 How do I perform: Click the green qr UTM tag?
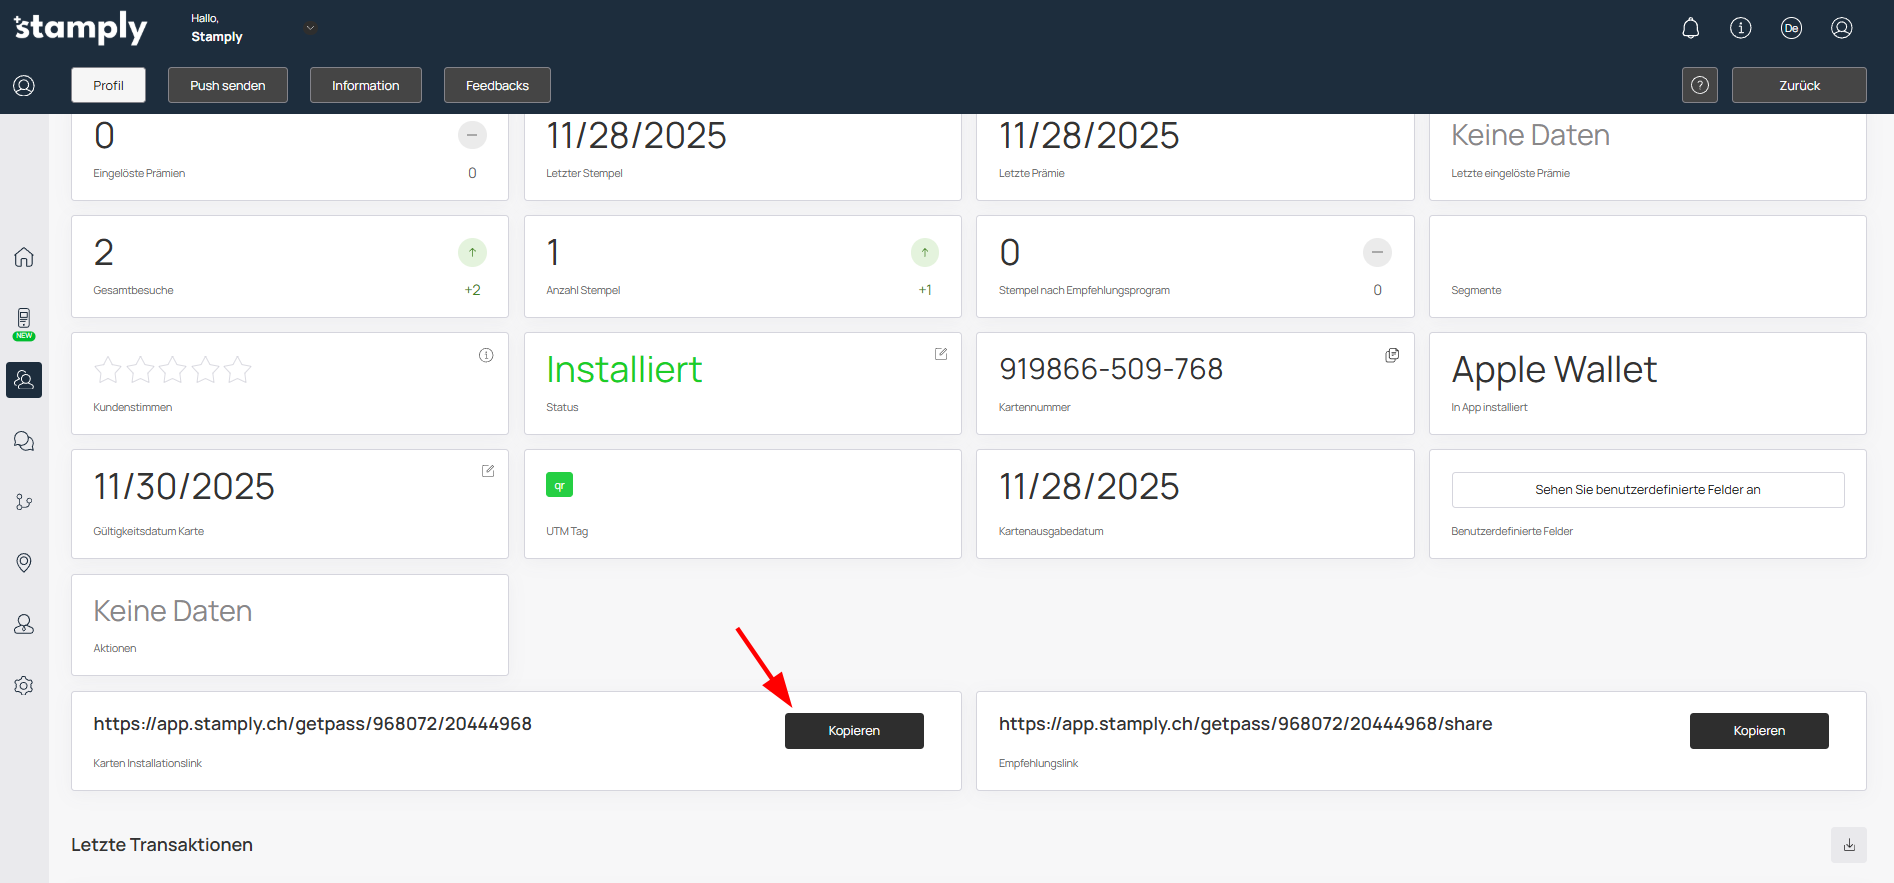pos(559,485)
